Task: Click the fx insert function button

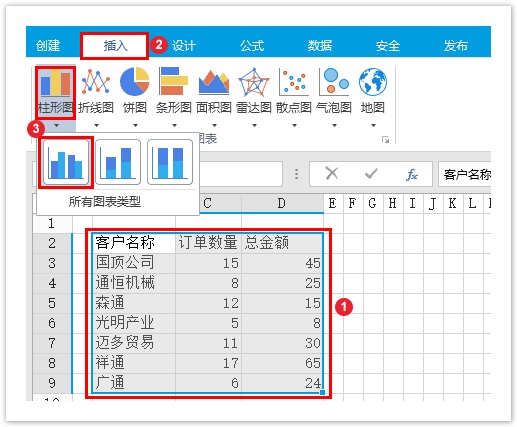Action: (x=412, y=174)
